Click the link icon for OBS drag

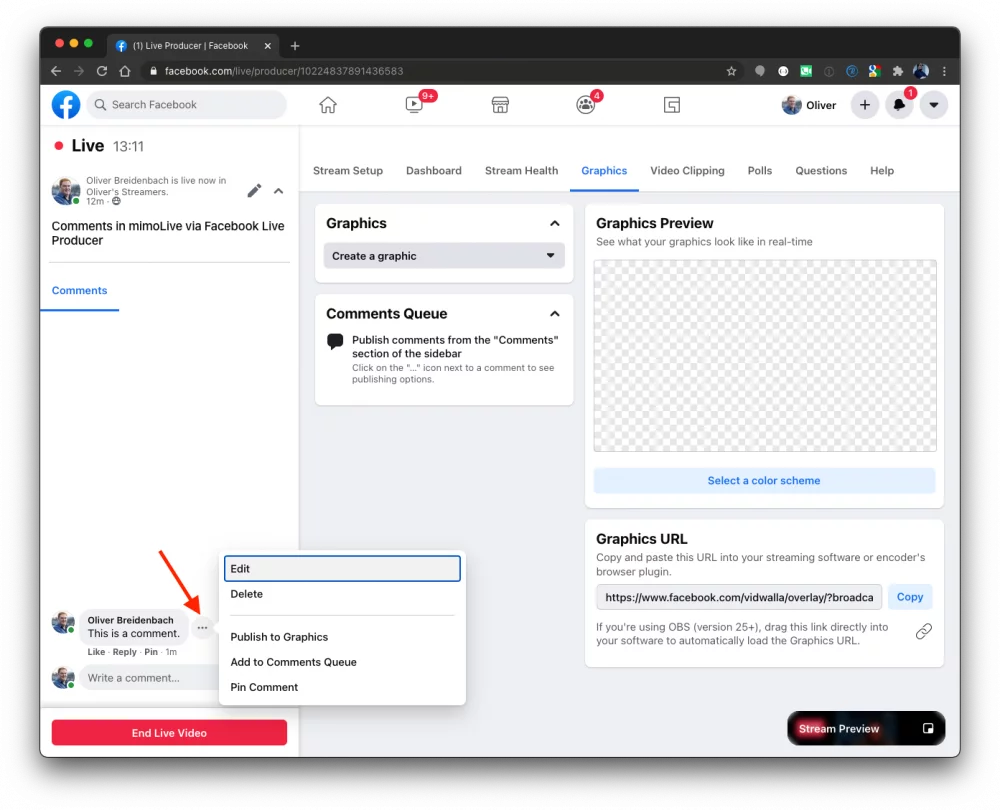point(923,631)
